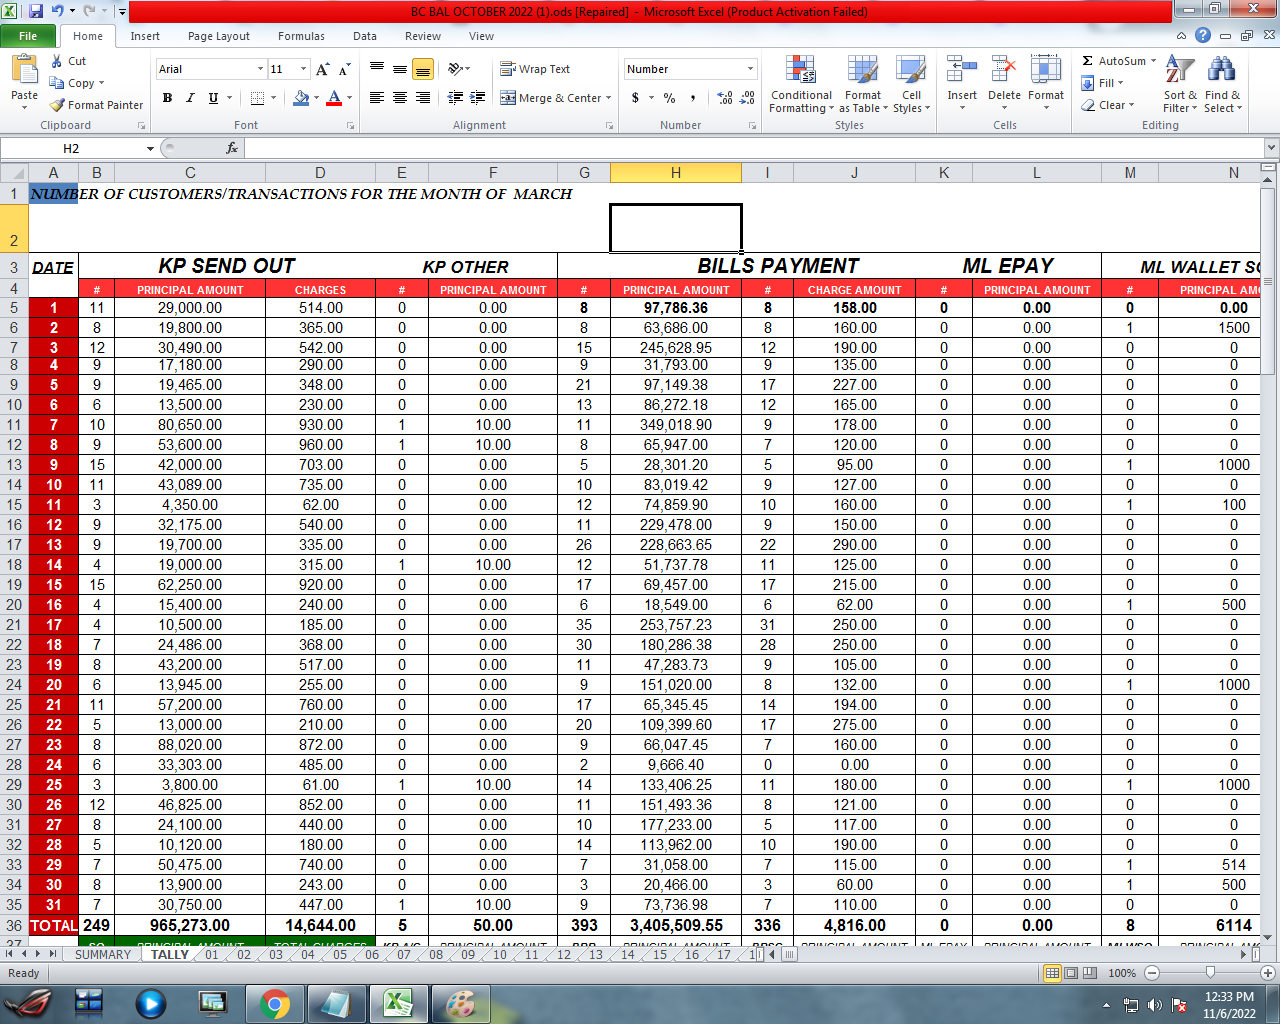Open Fill dropdown
Screen dimensions: 1280x1024
[x=1103, y=83]
